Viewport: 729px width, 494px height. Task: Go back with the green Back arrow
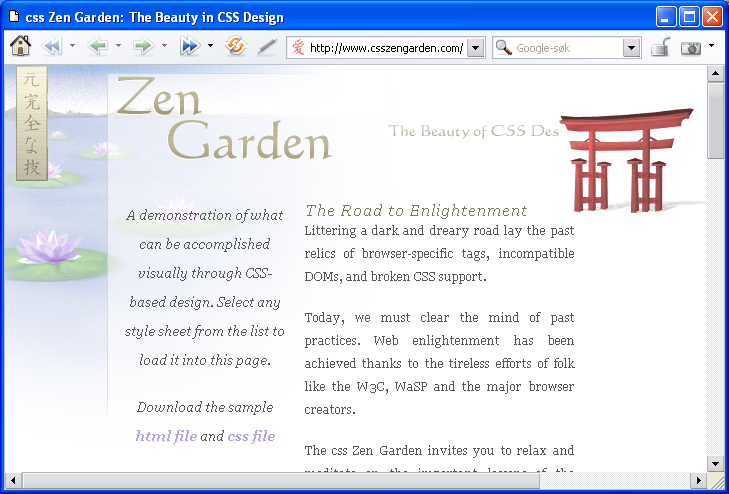click(x=98, y=46)
